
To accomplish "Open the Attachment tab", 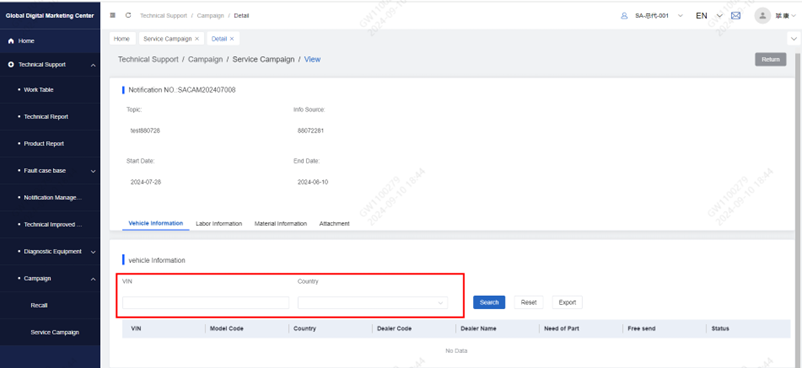I will 335,224.
